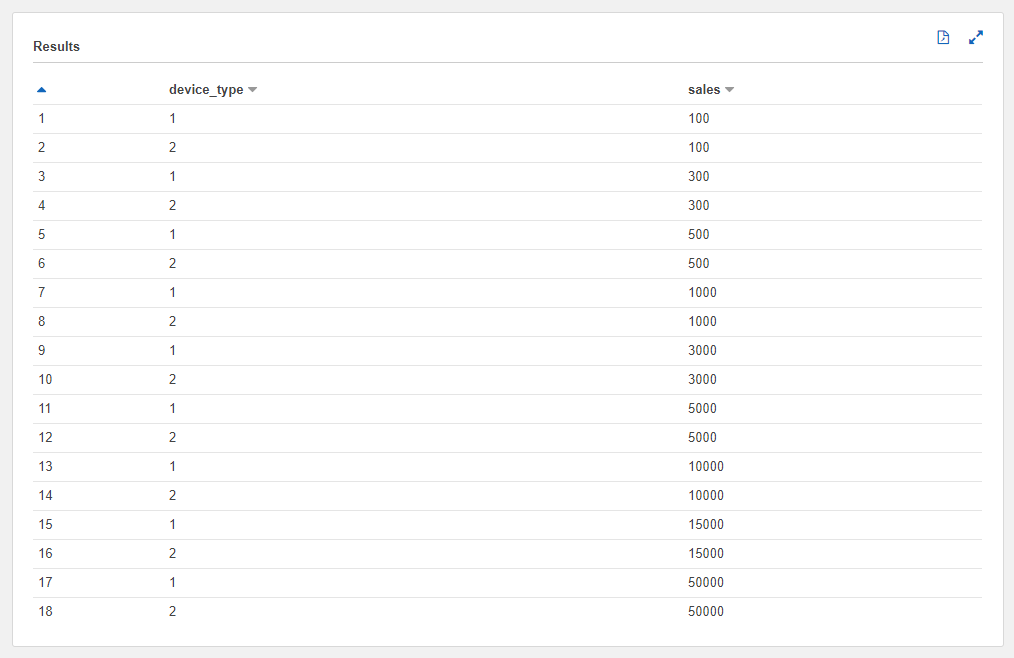
Task: Click device_type value 2 in row 2
Action: pyautogui.click(x=173, y=148)
